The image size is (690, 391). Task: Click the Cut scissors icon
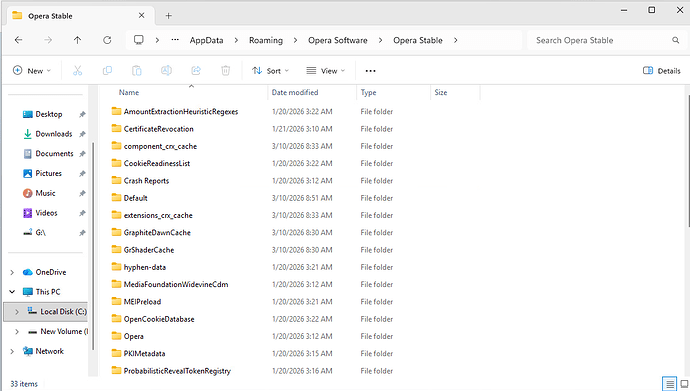77,70
